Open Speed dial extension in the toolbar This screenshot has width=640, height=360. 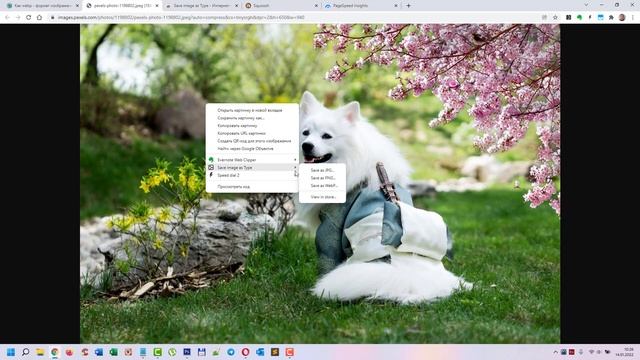pyautogui.click(x=590, y=18)
